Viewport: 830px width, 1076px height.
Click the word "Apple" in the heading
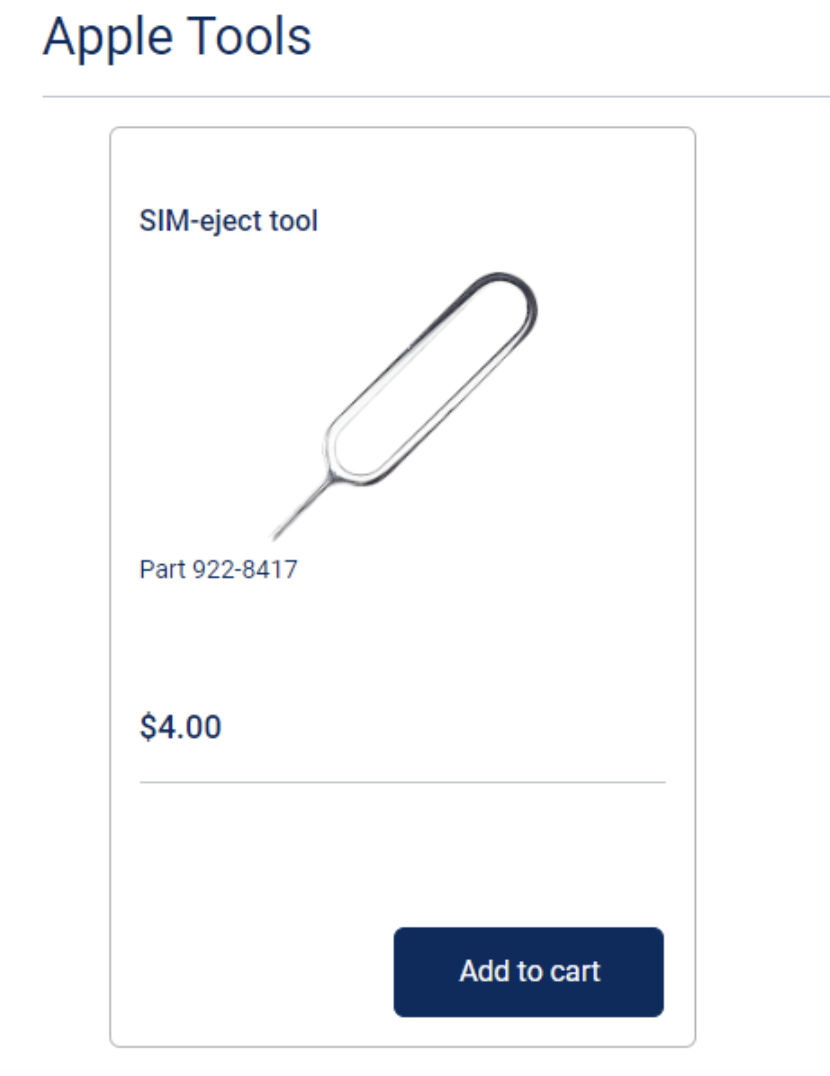click(104, 38)
